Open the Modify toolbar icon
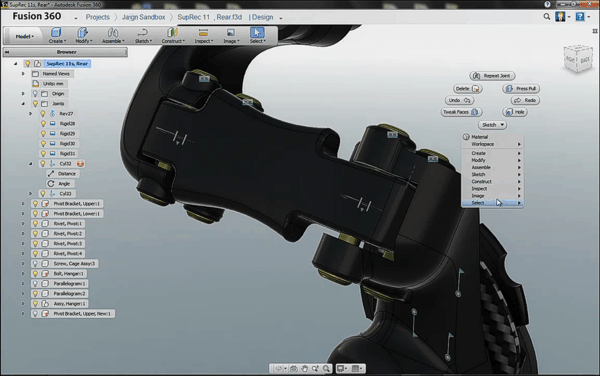Image resolution: width=600 pixels, height=376 pixels. pyautogui.click(x=83, y=35)
